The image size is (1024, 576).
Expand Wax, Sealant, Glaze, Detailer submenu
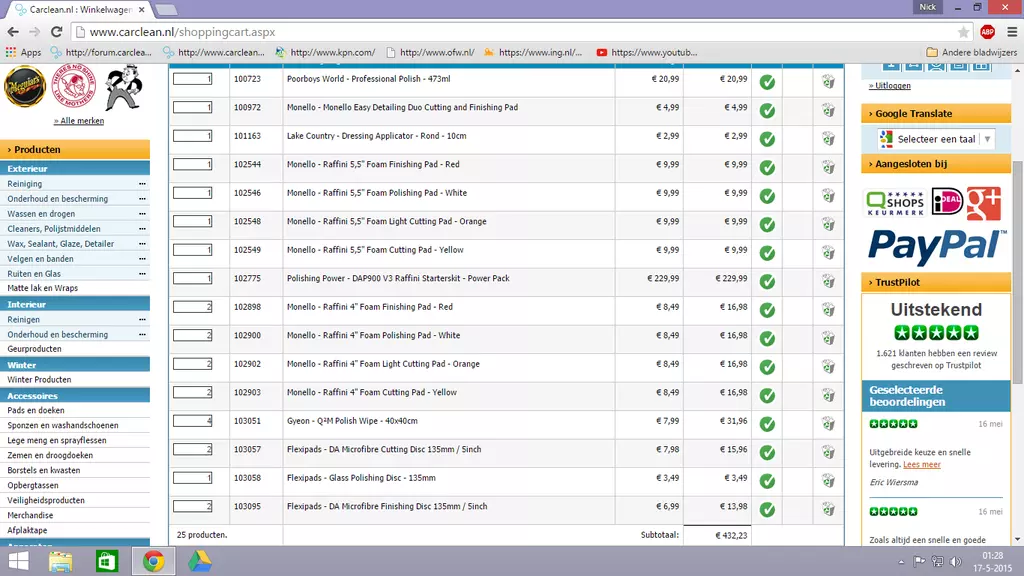pyautogui.click(x=142, y=244)
